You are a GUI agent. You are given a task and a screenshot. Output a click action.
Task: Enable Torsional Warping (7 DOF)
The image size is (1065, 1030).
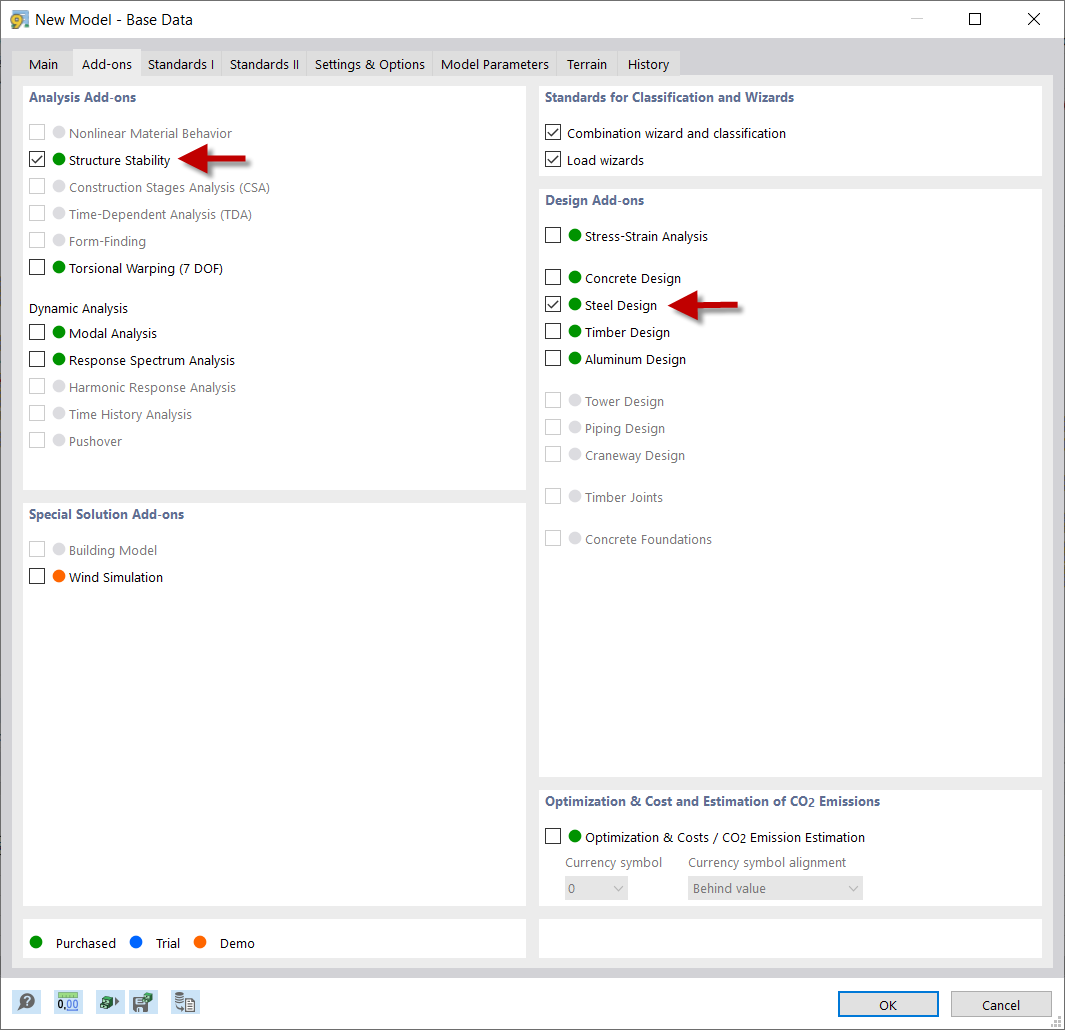(37, 267)
